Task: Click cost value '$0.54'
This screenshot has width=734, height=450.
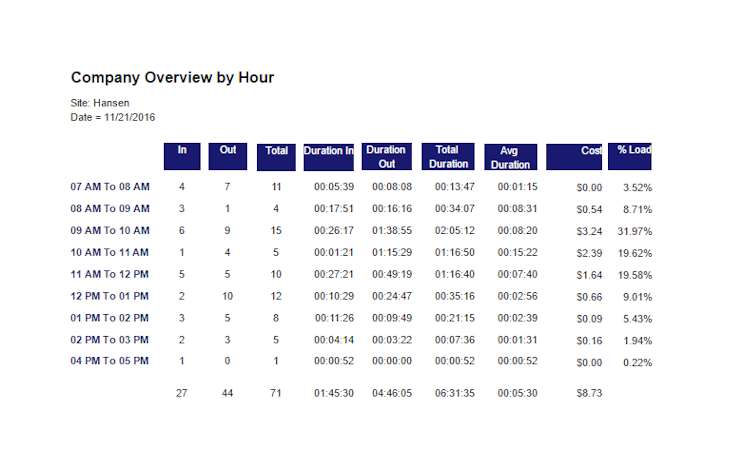Action: coord(589,210)
